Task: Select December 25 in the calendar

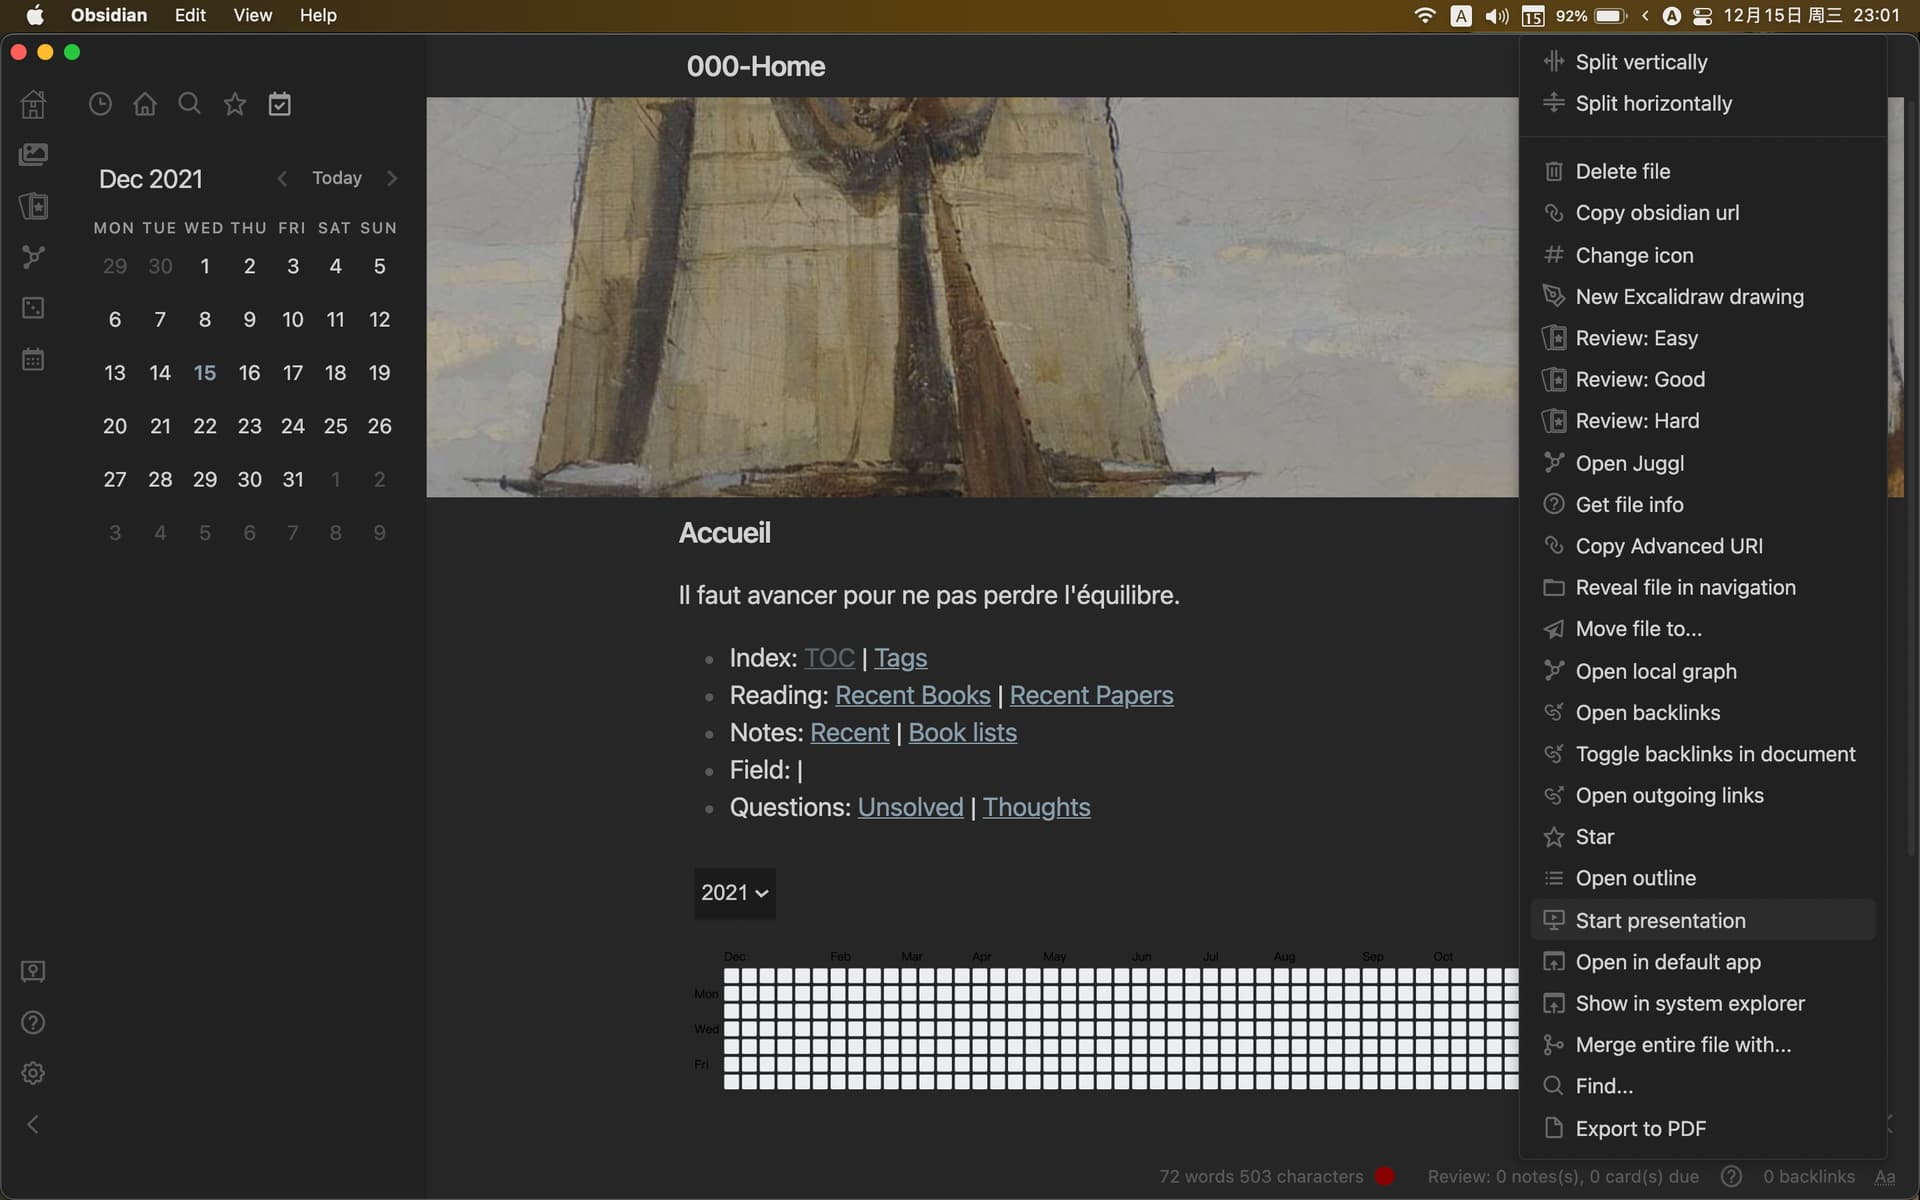Action: pos(335,426)
